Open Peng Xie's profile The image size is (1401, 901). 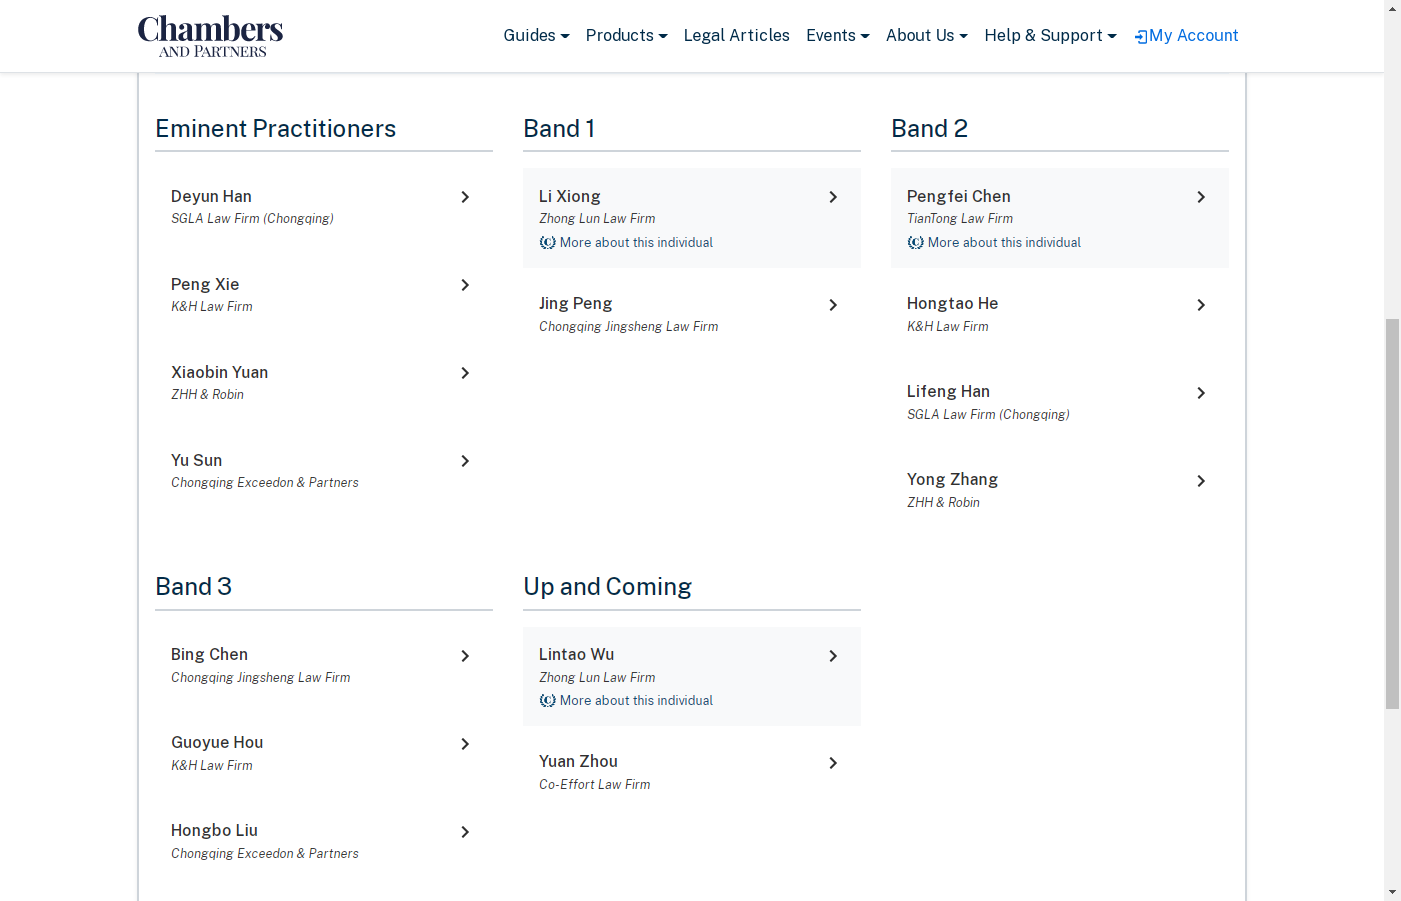click(x=205, y=284)
